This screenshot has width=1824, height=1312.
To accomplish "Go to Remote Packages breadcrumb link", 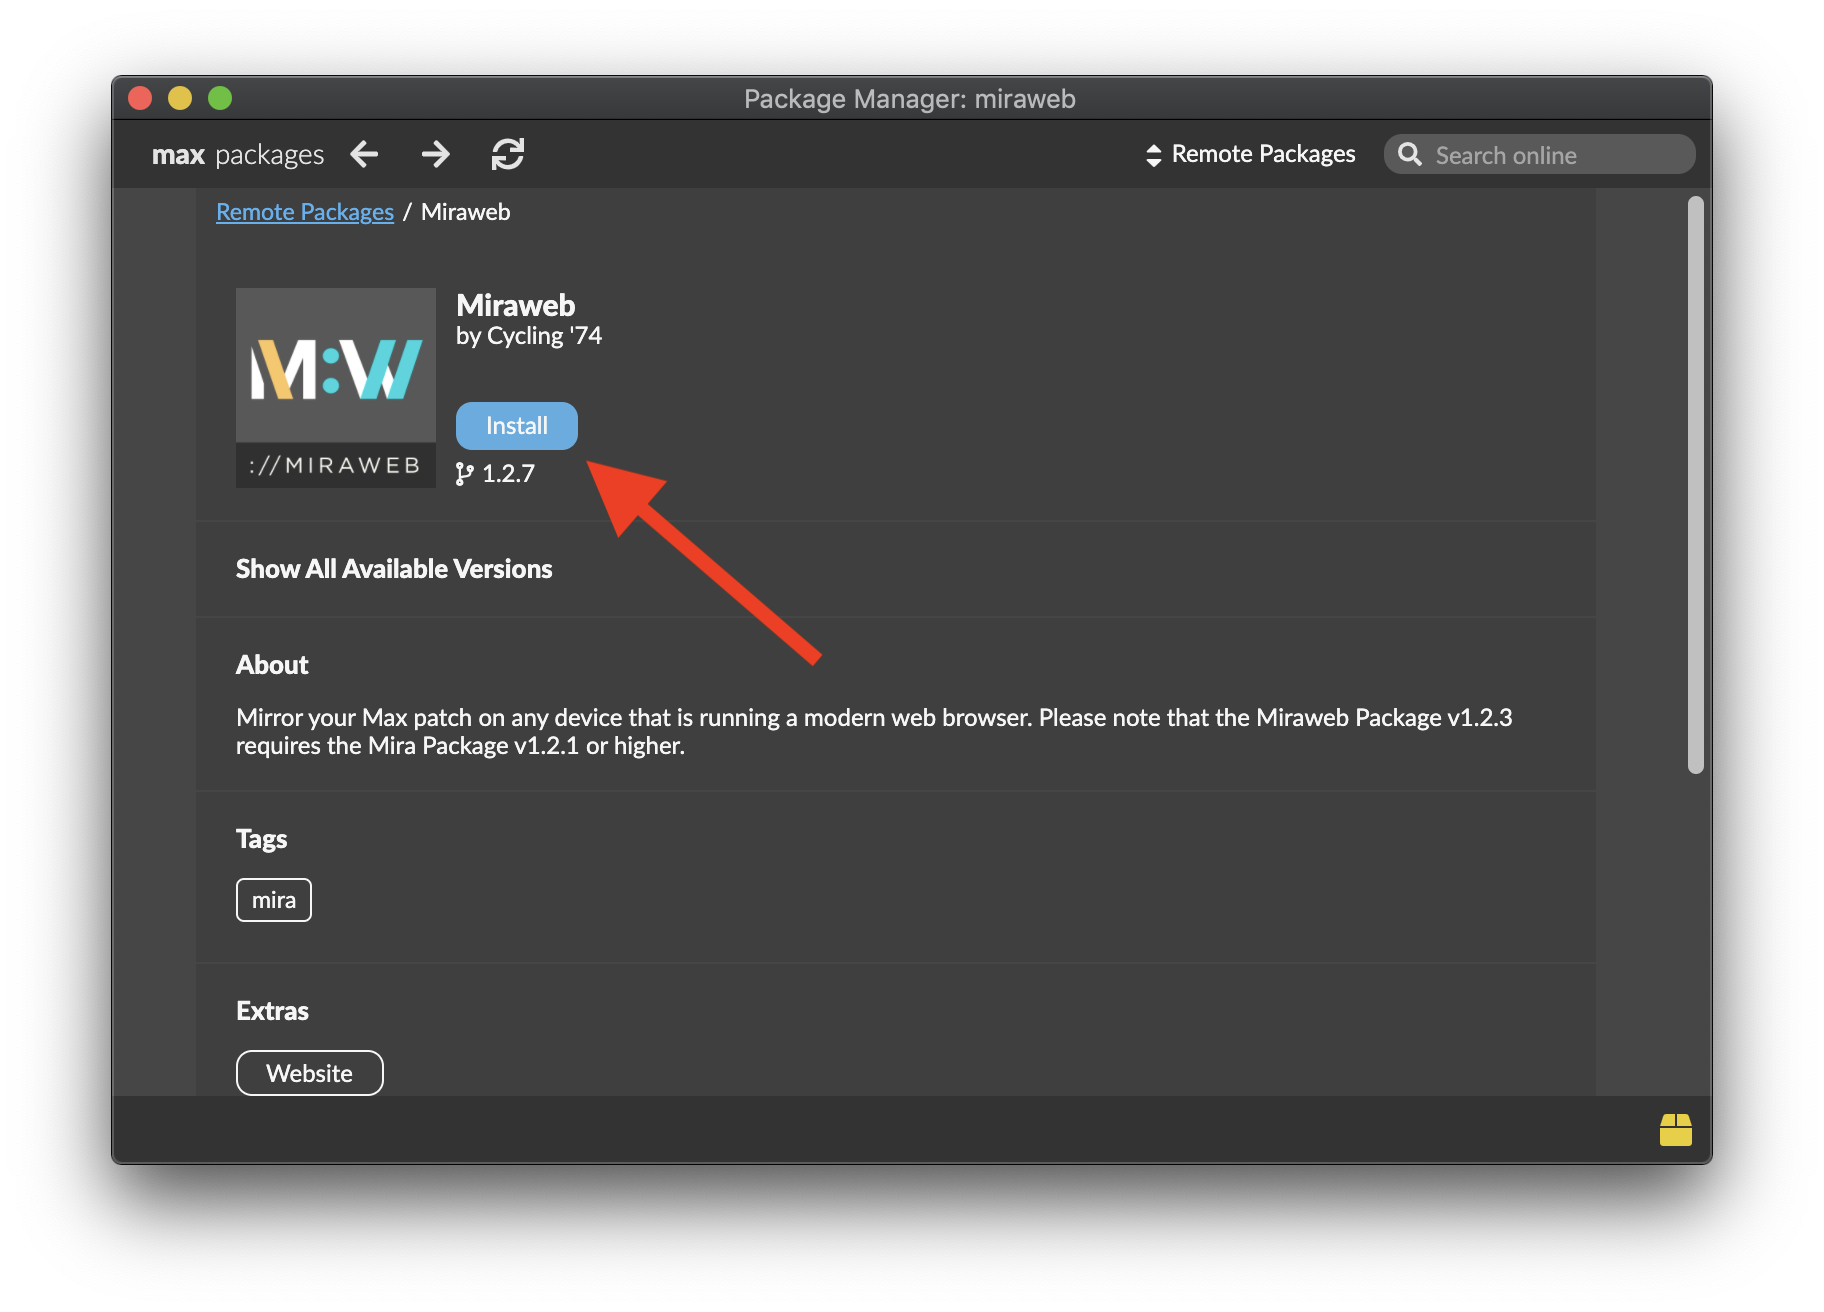I will [305, 212].
